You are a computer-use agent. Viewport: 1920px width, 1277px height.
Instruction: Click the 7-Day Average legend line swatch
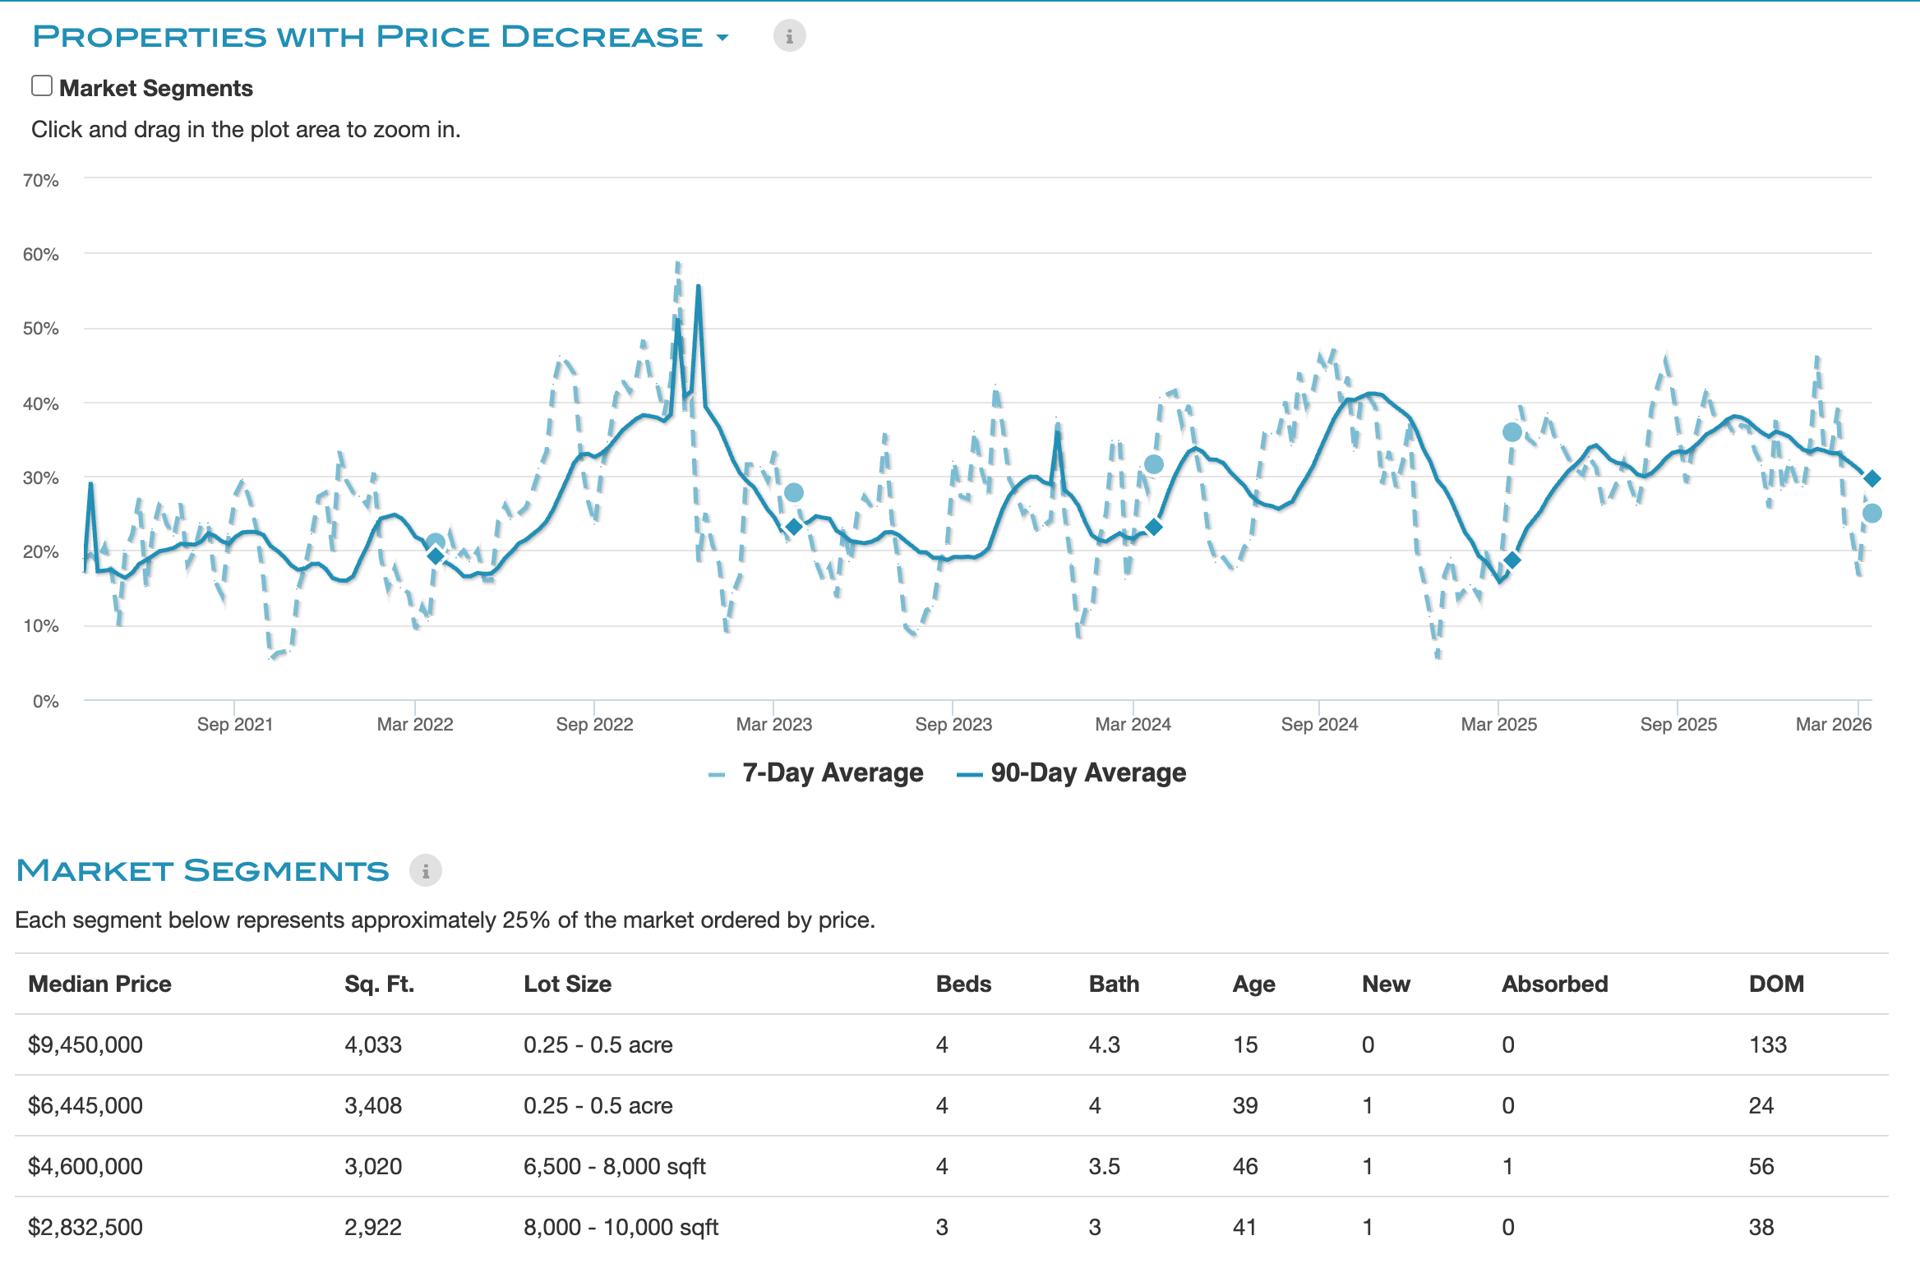pyautogui.click(x=716, y=775)
